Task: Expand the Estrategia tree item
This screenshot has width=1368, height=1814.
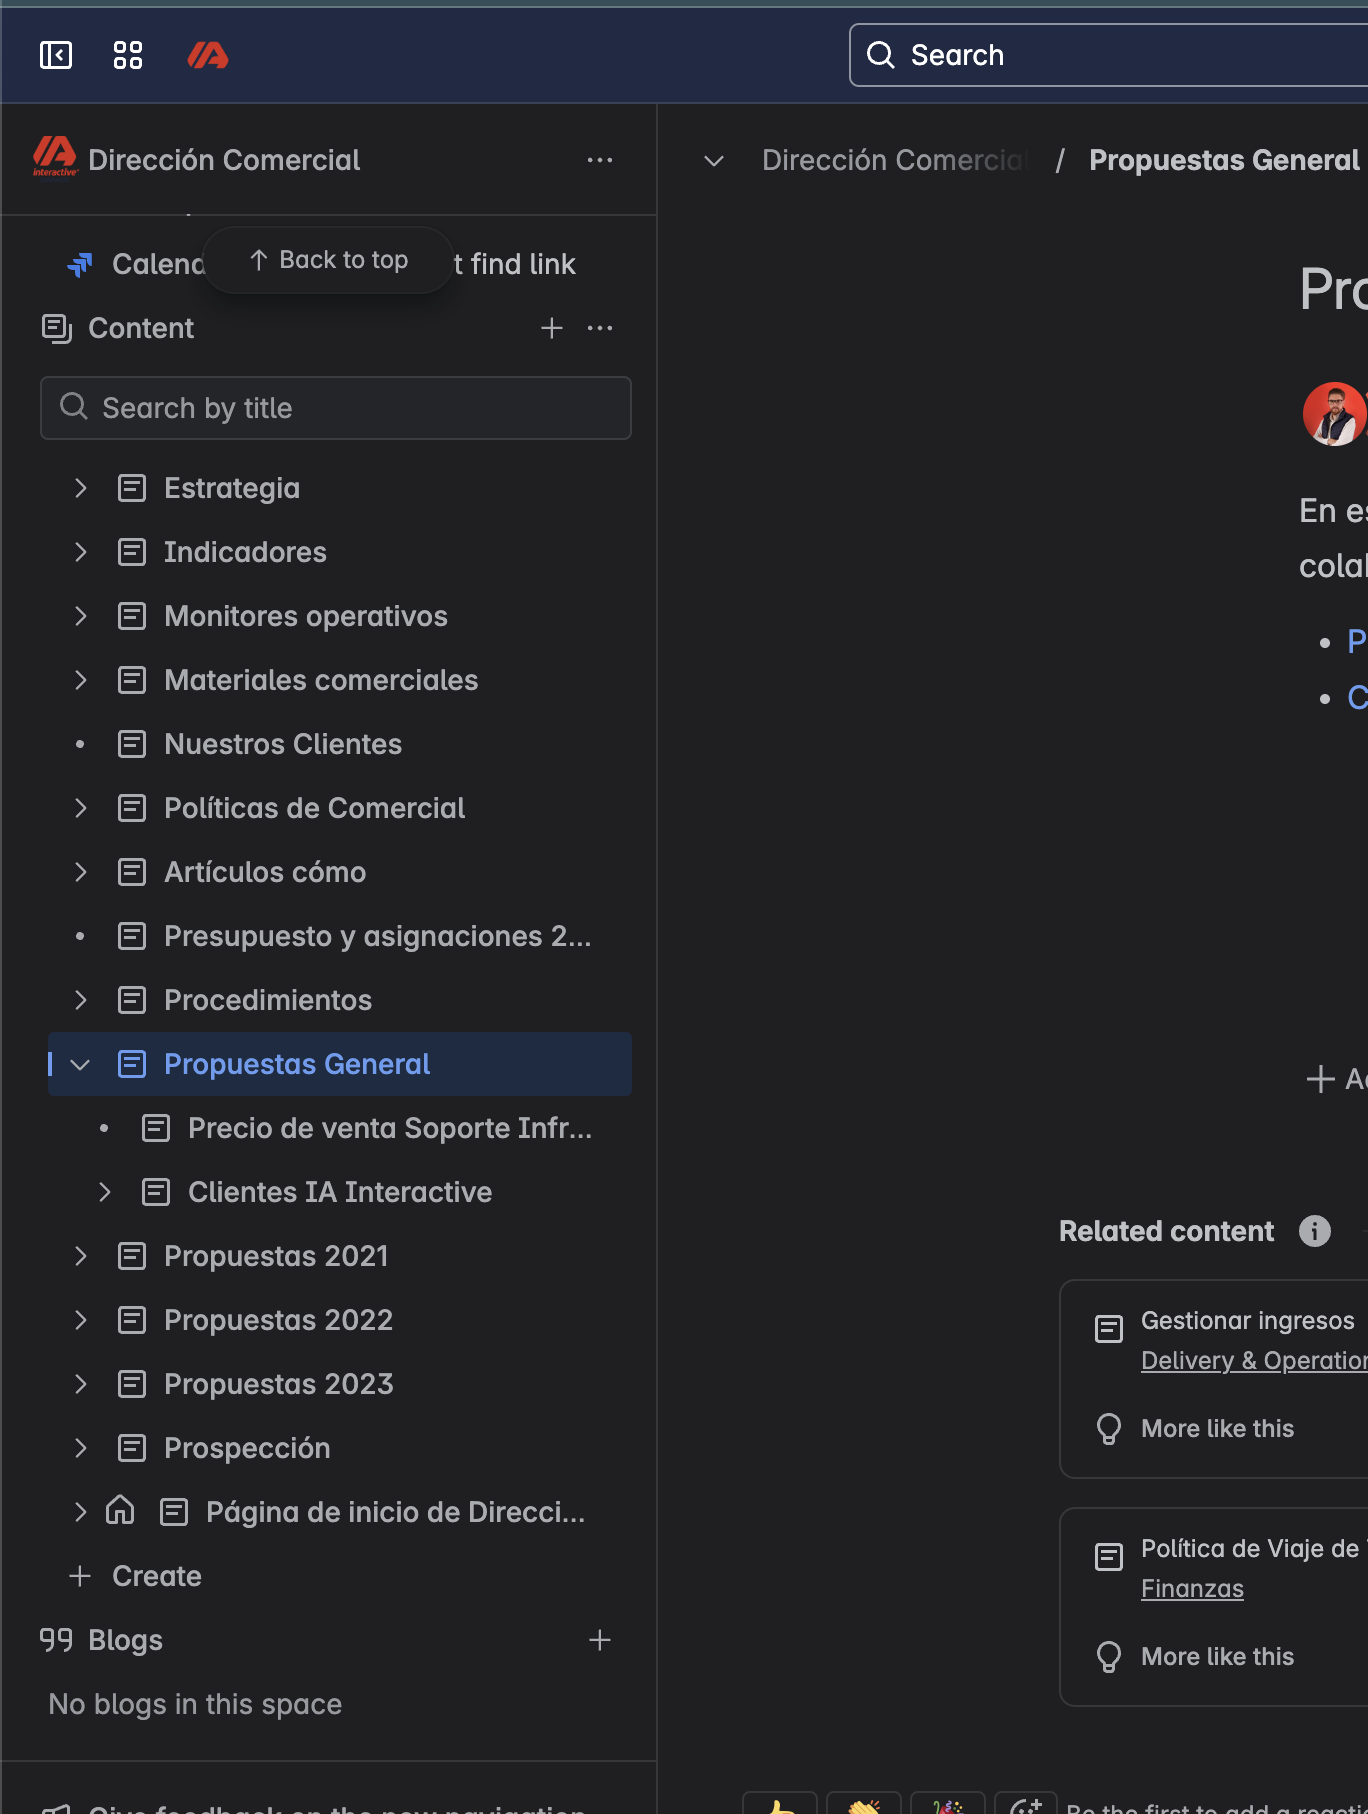Action: [81, 488]
